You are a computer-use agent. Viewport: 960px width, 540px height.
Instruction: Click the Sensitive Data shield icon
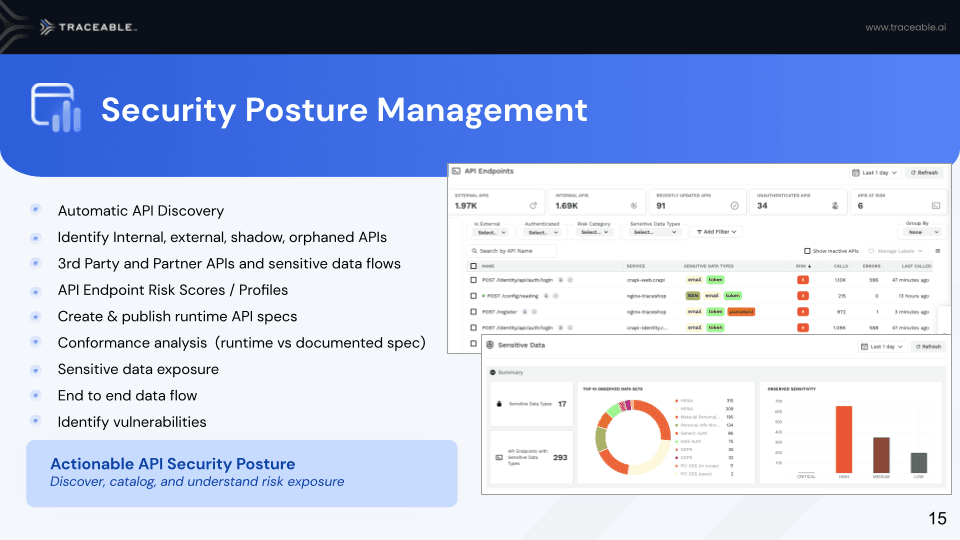(x=490, y=346)
